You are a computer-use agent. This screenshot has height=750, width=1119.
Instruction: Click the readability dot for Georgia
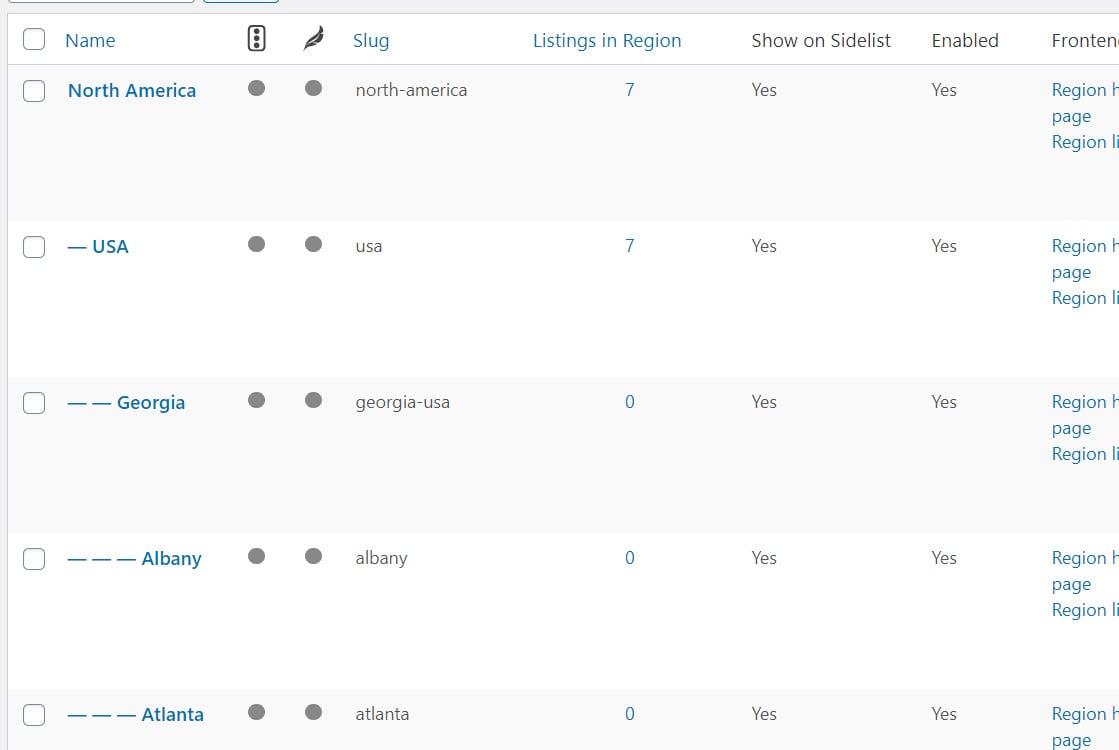[313, 400]
